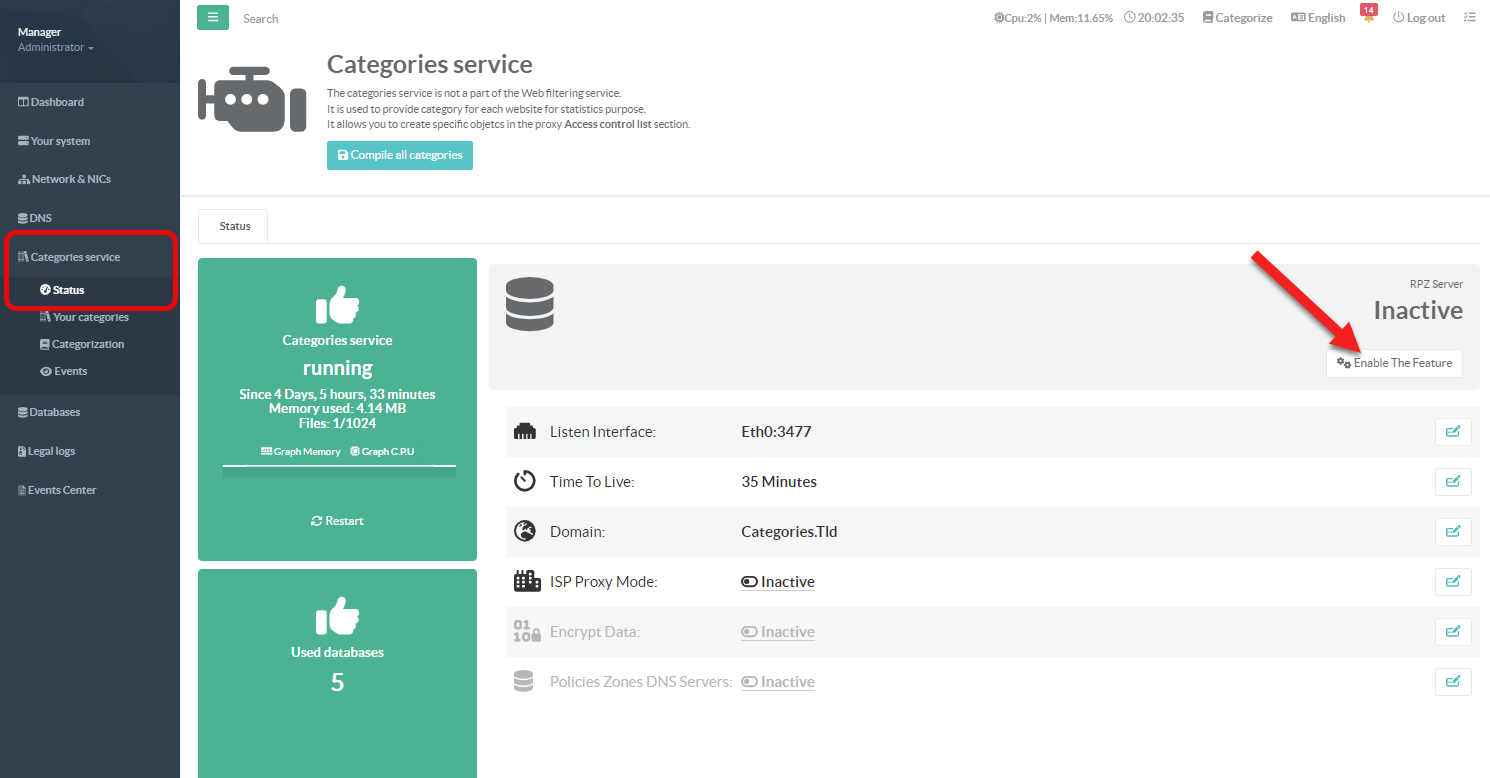The width and height of the screenshot is (1490, 778).
Task: Click the hamburger menu toggle button
Action: pyautogui.click(x=213, y=18)
